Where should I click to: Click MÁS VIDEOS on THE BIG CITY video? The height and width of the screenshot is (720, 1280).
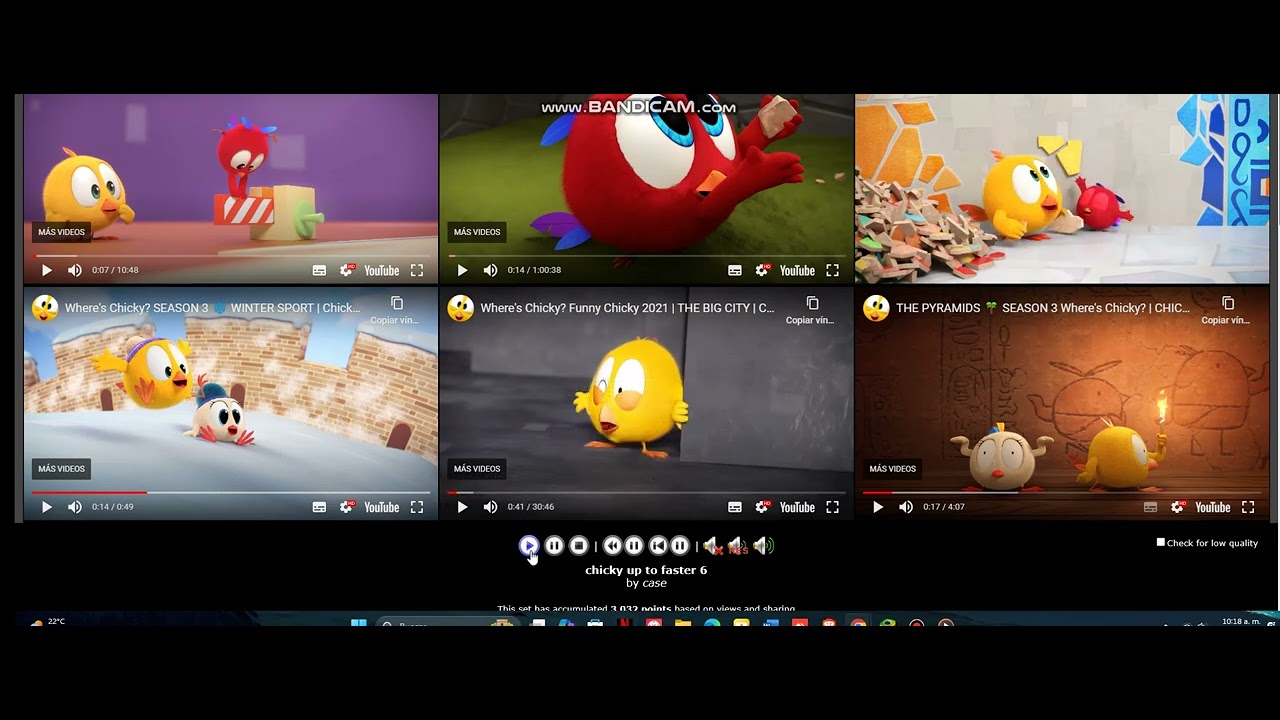tap(477, 469)
